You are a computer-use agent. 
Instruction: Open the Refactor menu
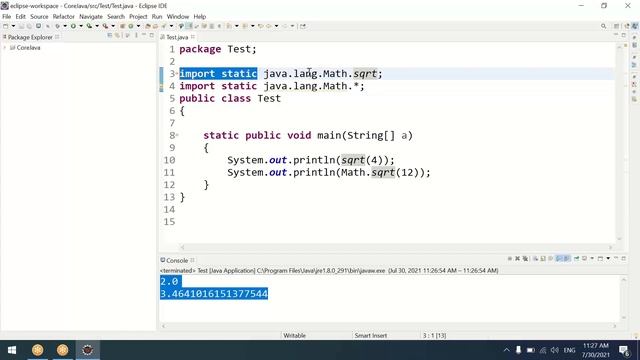pos(64,17)
